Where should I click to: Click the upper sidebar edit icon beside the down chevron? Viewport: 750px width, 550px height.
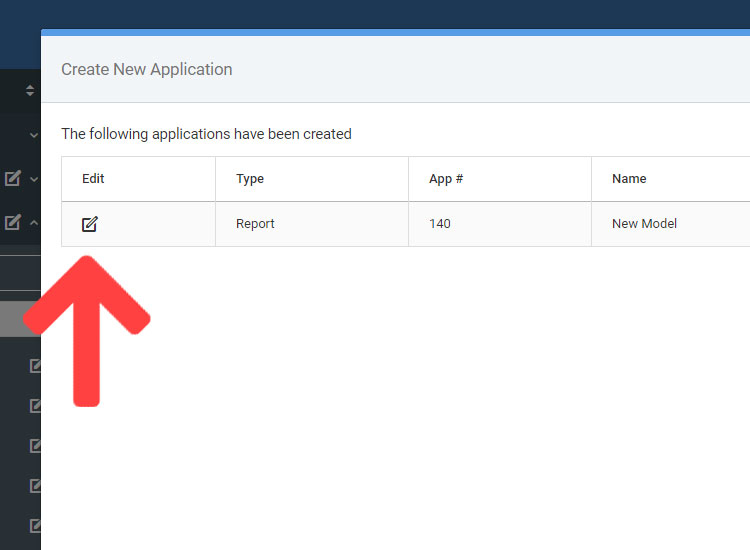13,178
